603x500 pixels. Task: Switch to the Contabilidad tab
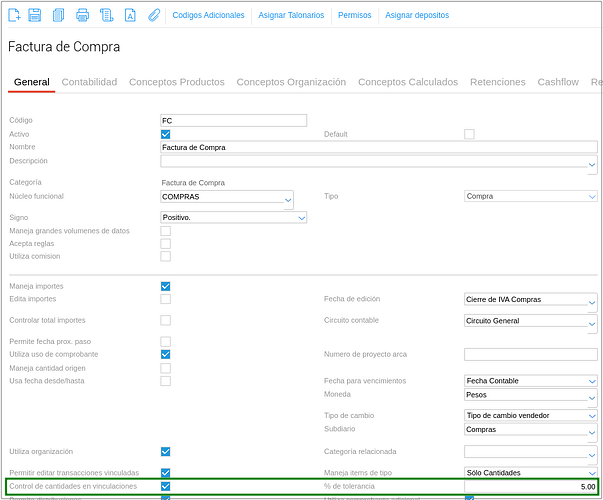[89, 82]
